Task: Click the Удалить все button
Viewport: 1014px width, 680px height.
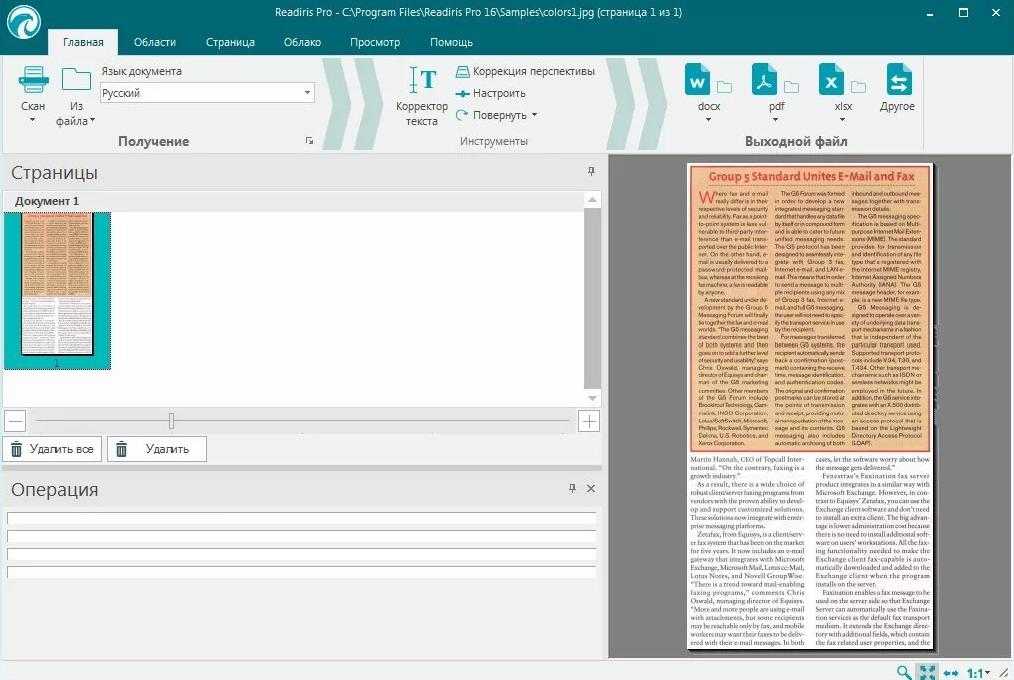Action: coord(52,449)
